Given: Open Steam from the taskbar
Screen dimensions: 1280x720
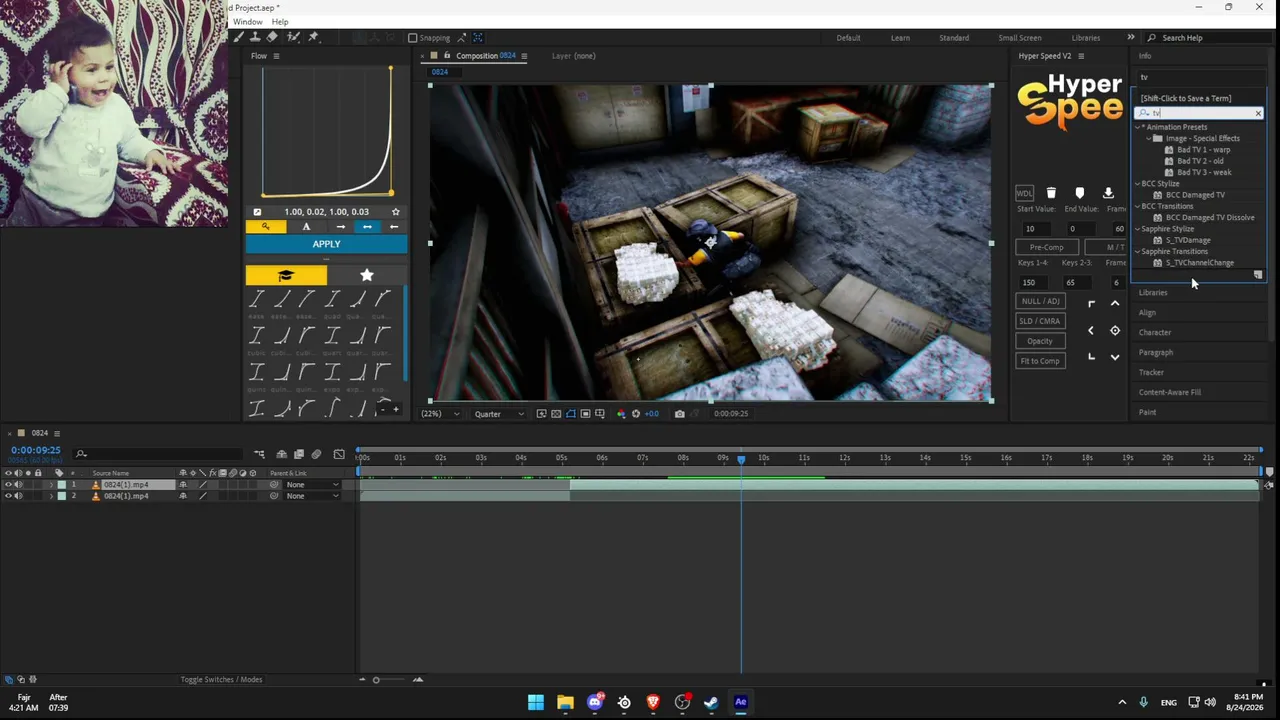Looking at the screenshot, I should point(711,702).
